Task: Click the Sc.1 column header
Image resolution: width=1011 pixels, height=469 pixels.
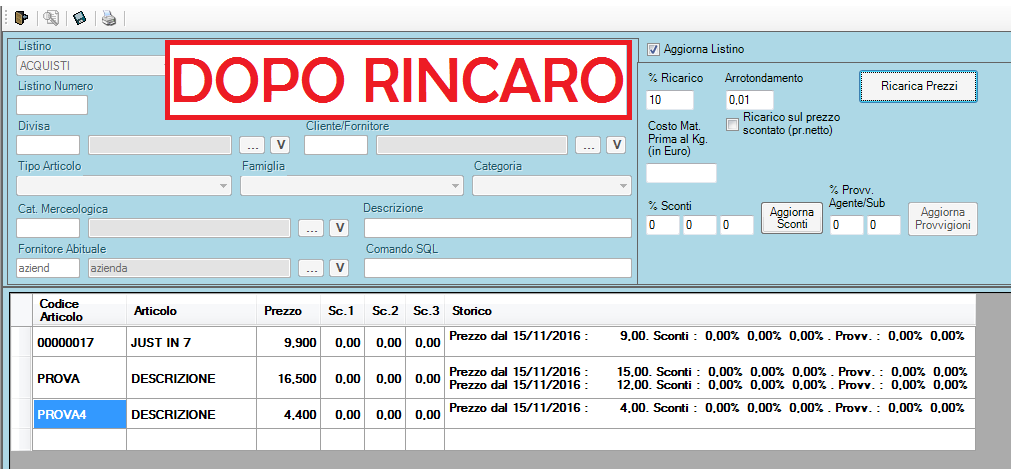Action: (x=342, y=310)
